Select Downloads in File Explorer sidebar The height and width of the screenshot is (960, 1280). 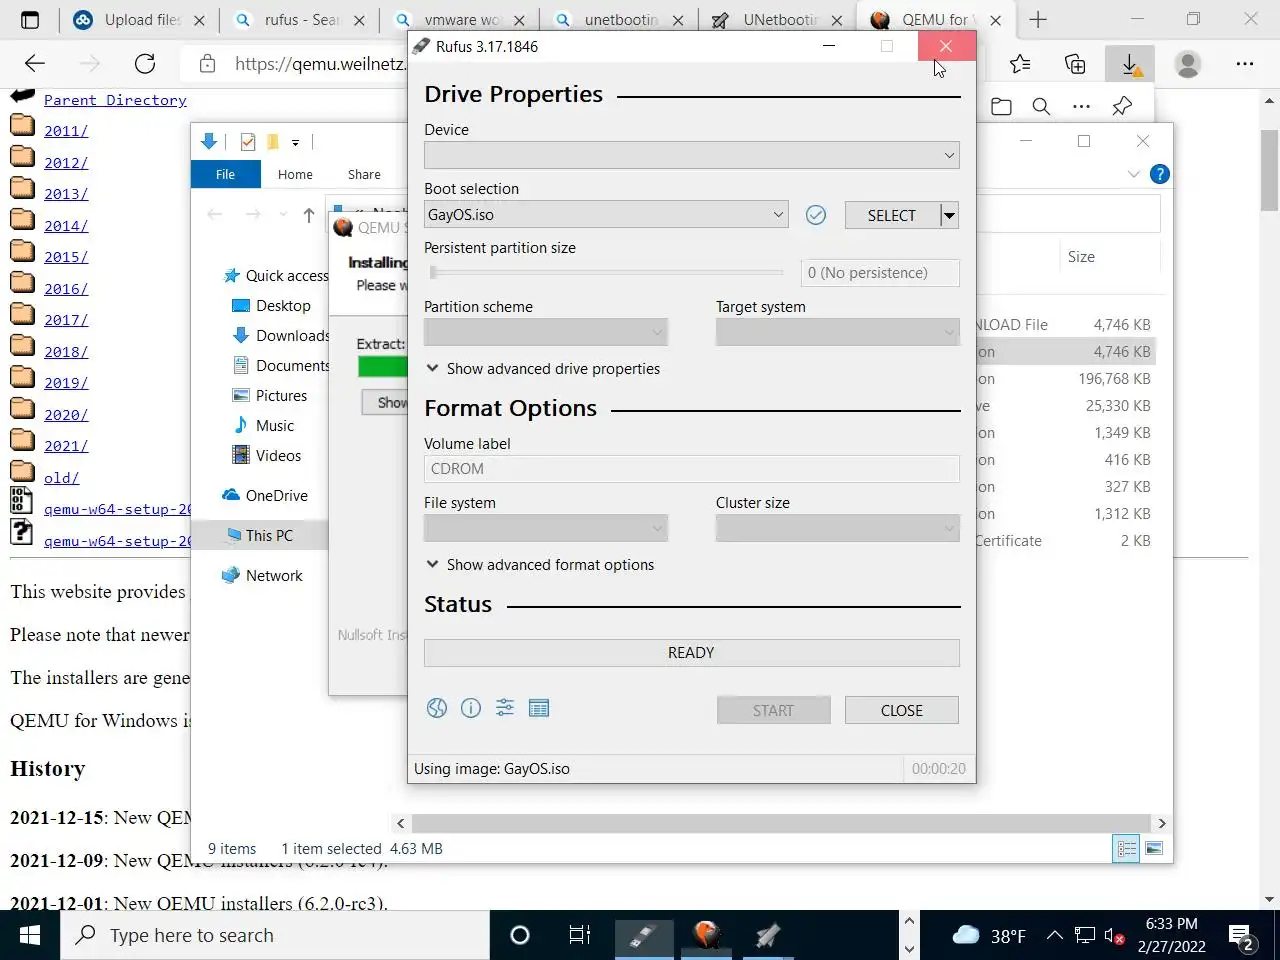pos(292,335)
